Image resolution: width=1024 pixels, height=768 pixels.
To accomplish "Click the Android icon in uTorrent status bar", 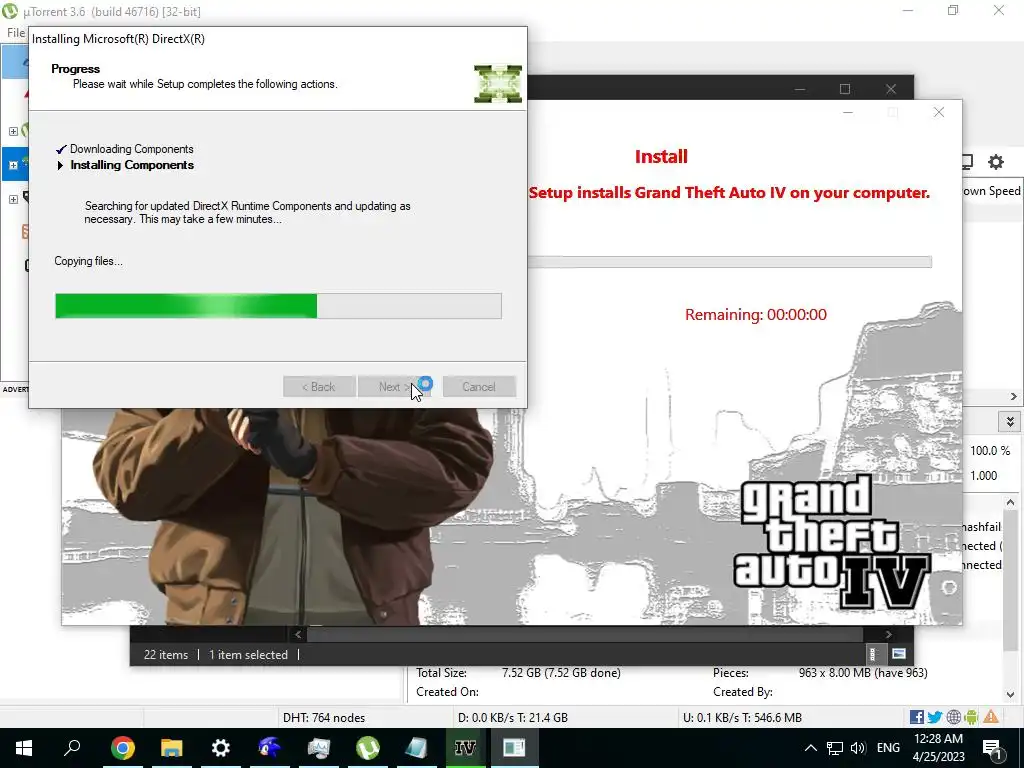I will [x=972, y=717].
